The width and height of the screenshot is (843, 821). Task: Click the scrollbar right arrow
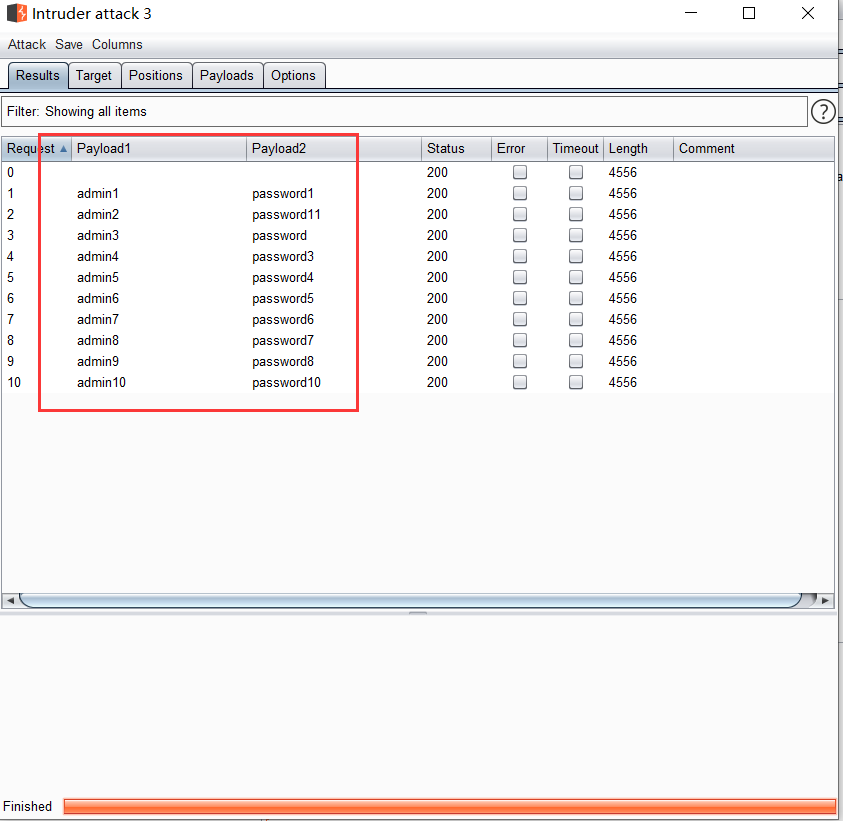825,600
